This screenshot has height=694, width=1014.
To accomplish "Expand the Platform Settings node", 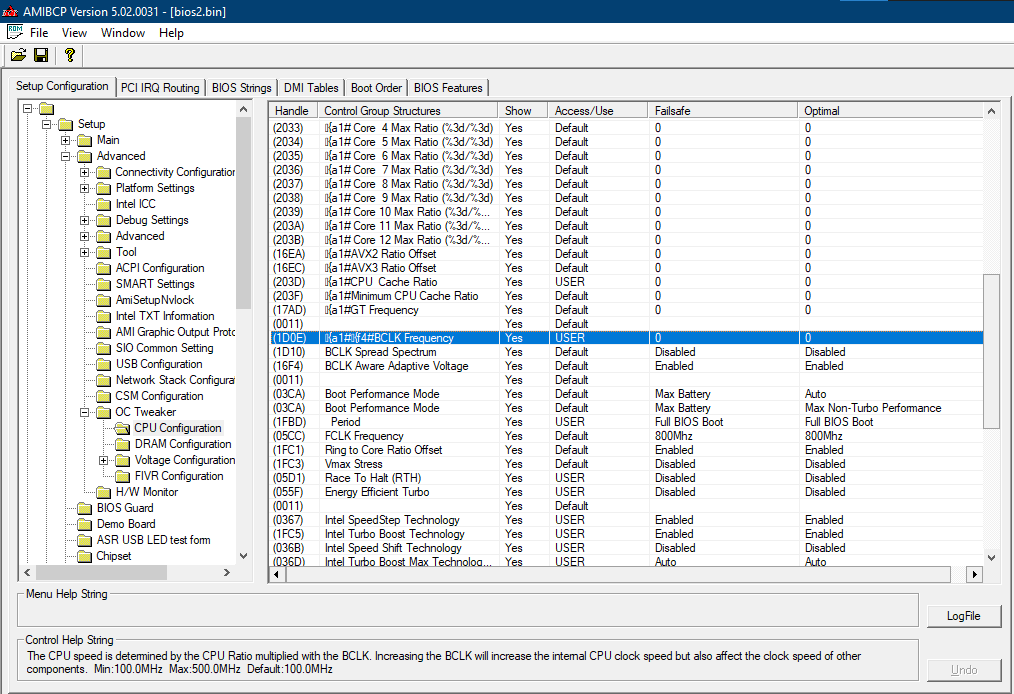I will (84, 188).
